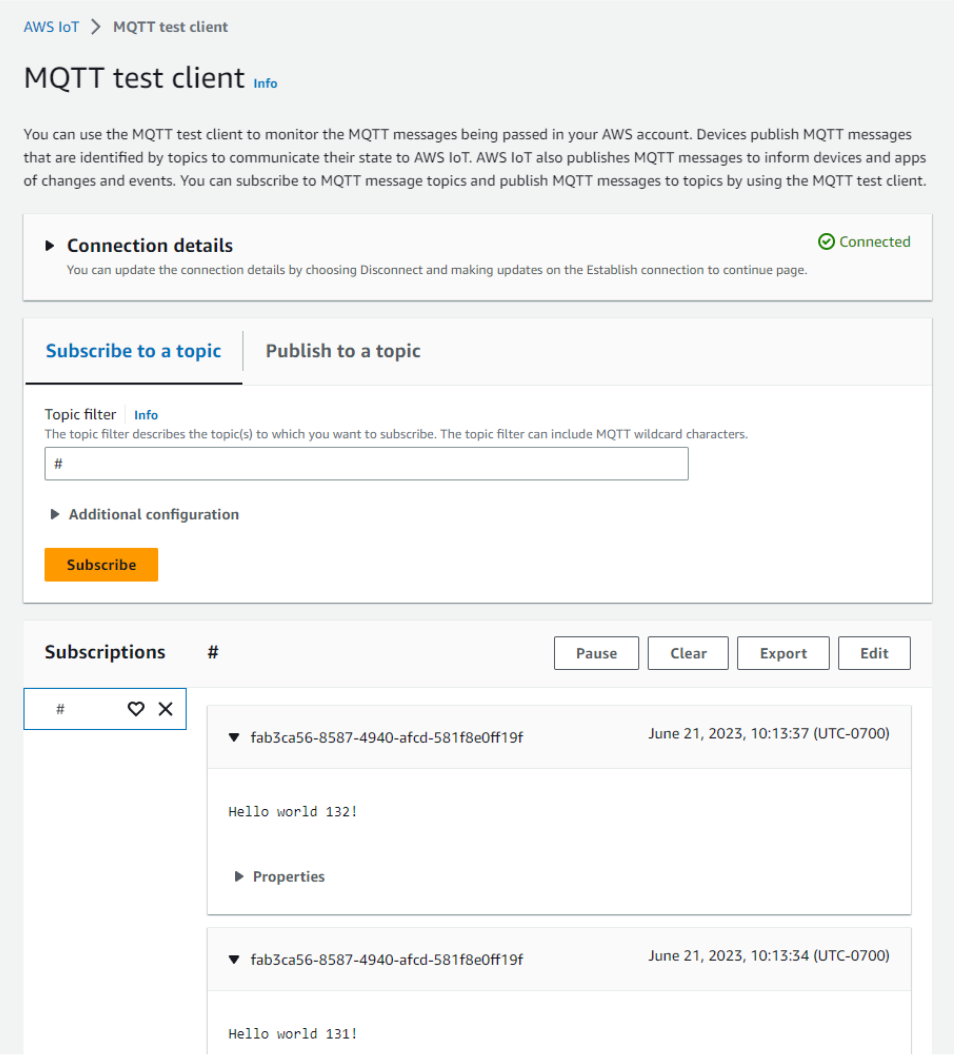Image resolution: width=957 pixels, height=1056 pixels.
Task: Switch to Publish to a topic tab
Action: pyautogui.click(x=343, y=351)
